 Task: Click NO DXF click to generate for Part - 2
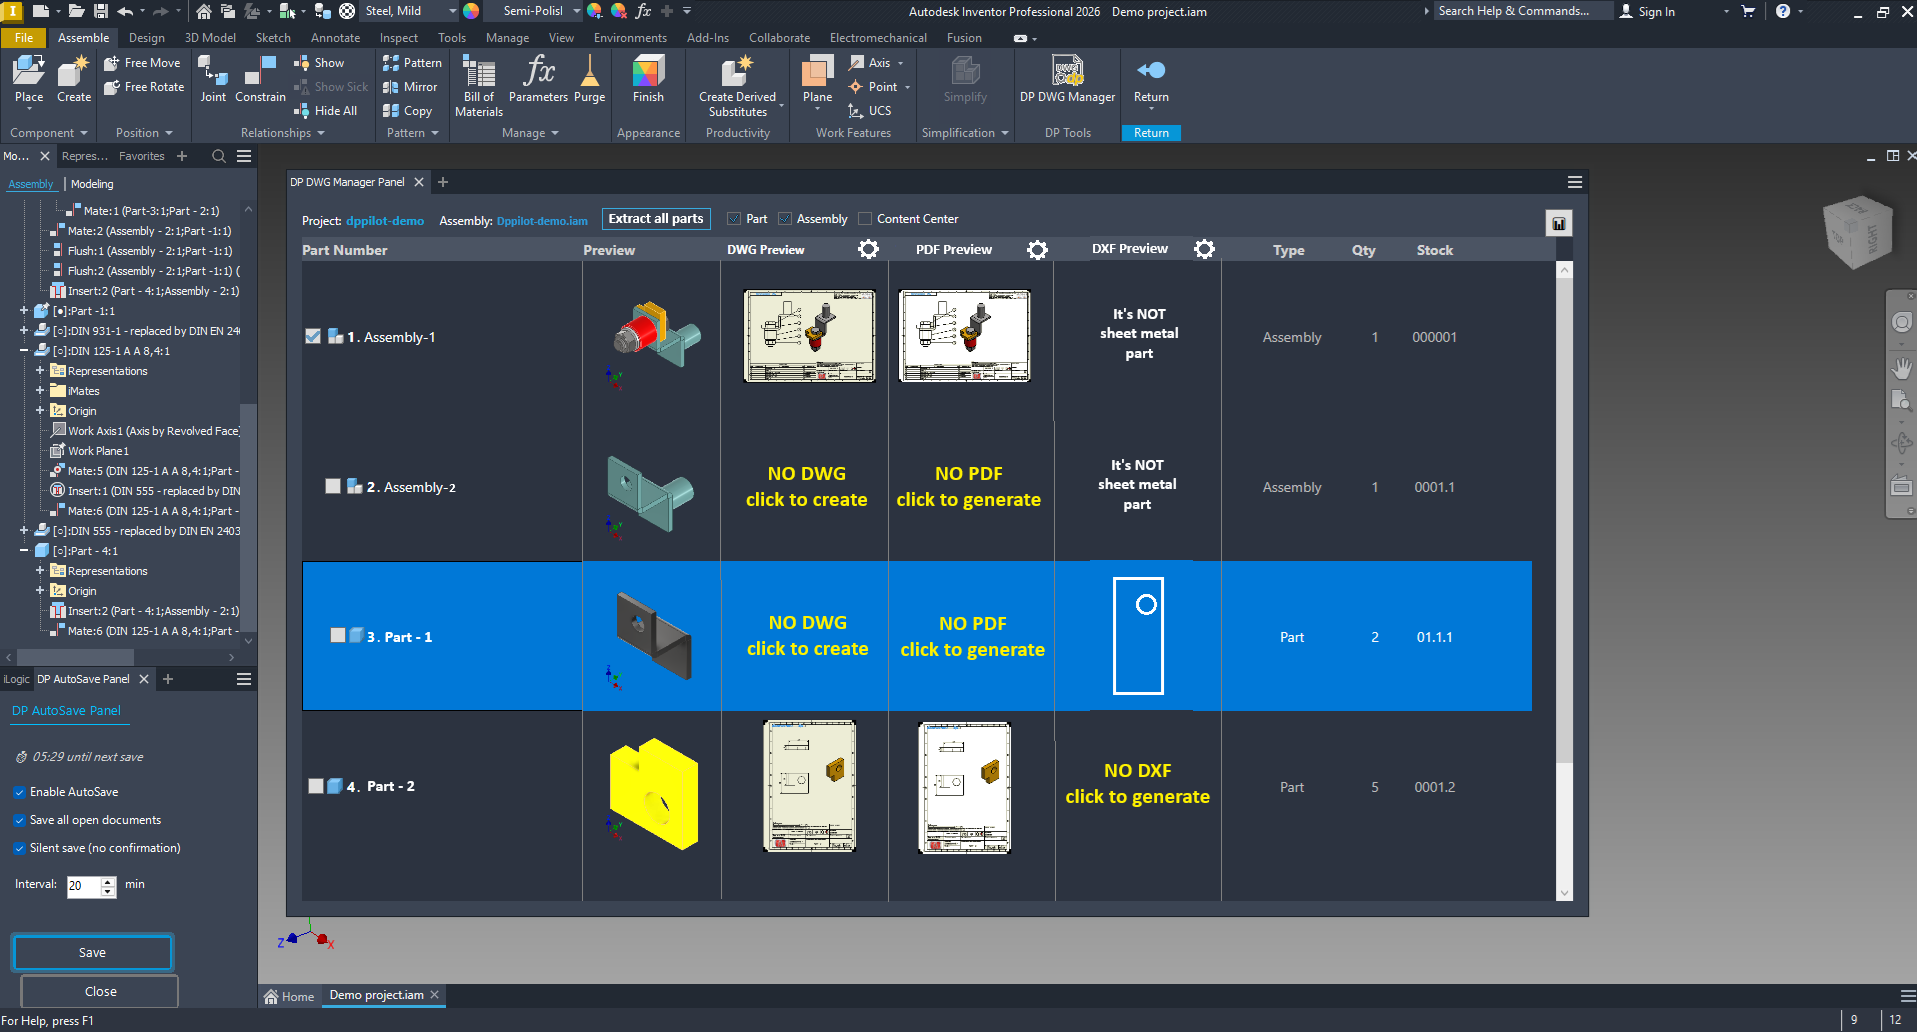(1137, 784)
